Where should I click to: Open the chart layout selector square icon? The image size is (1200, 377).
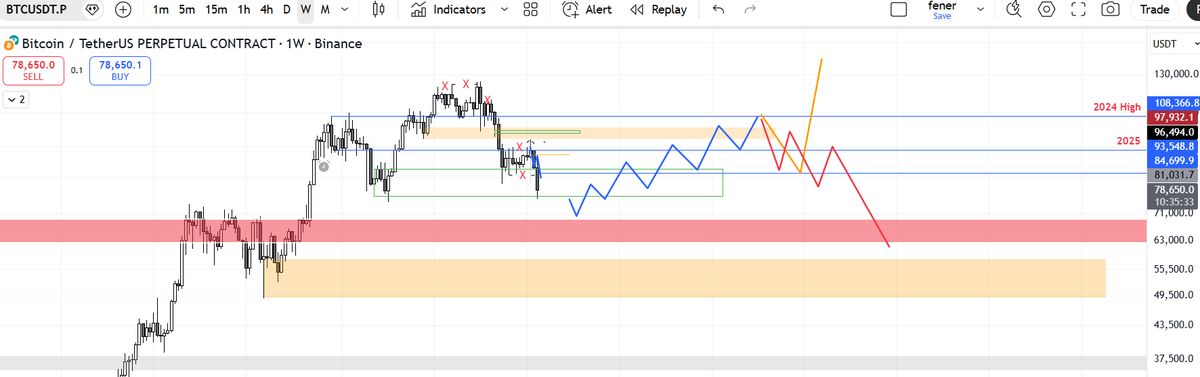point(899,9)
